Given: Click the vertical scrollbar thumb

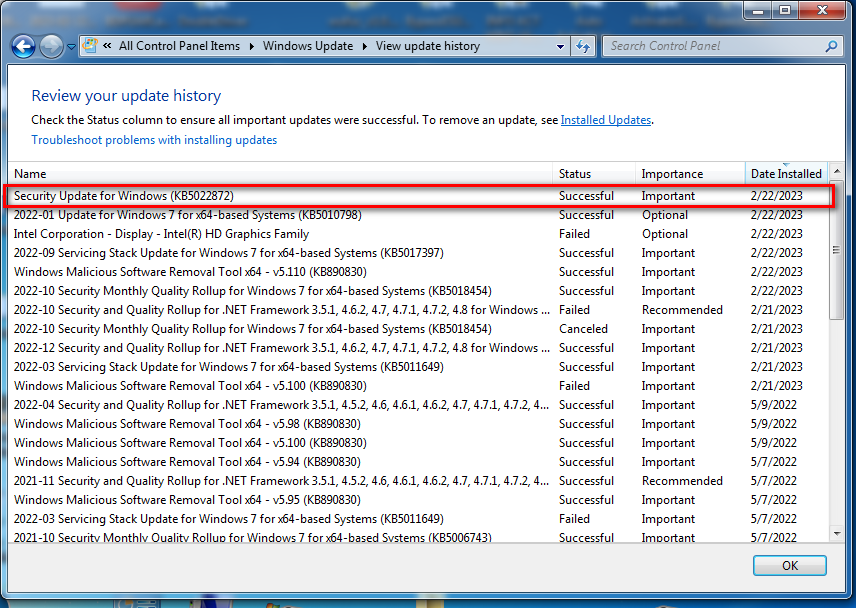Looking at the screenshot, I should [x=836, y=251].
